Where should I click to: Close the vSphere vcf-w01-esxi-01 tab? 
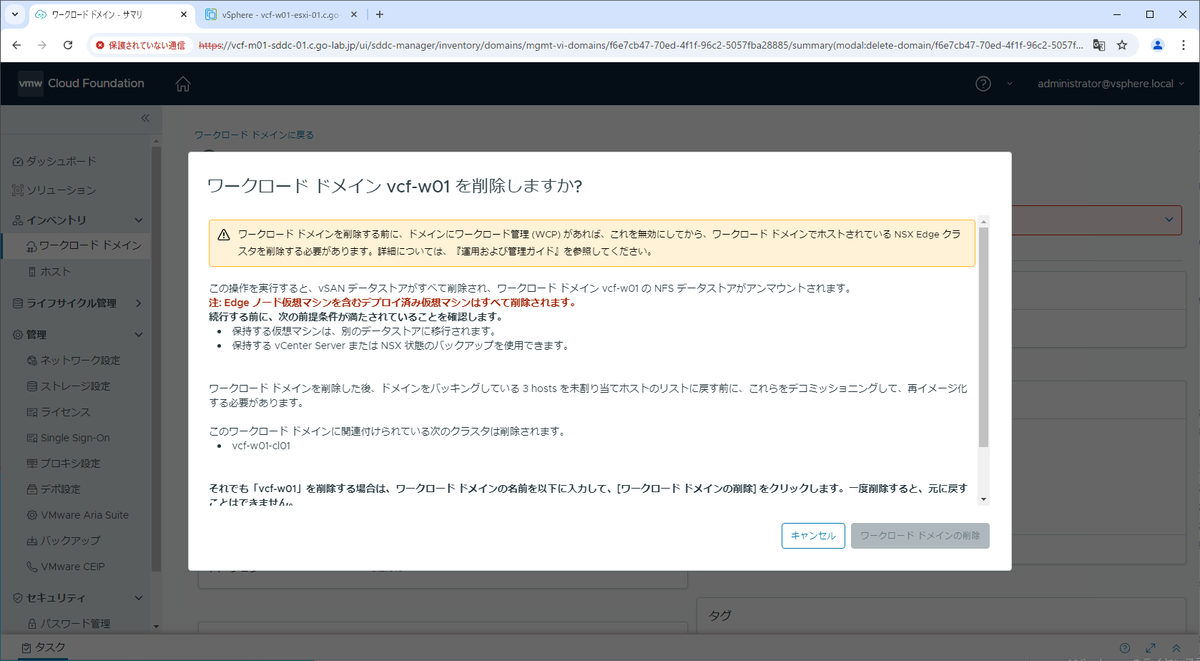coord(356,15)
